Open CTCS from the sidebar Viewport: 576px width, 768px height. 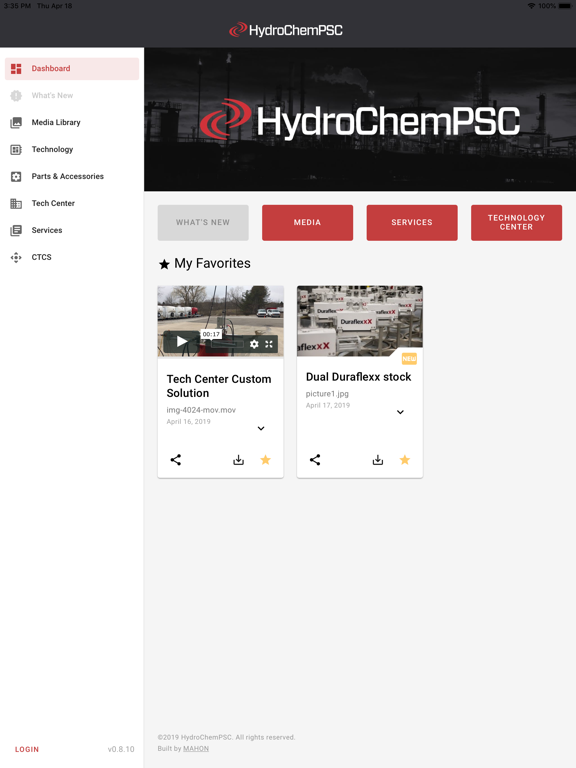(72, 257)
